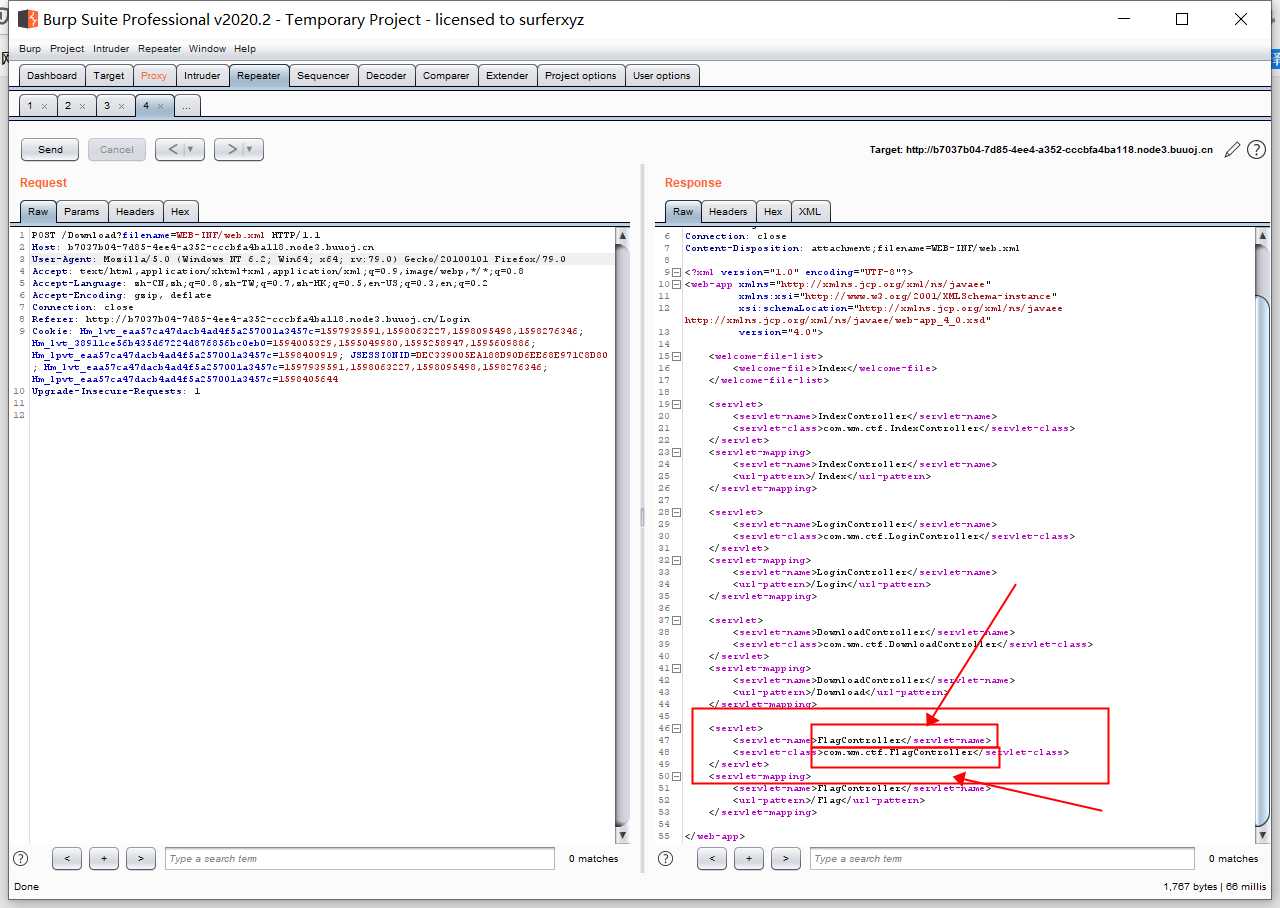Collapse the <web-app> fold marker on line 10
Image resolution: width=1280 pixels, height=908 pixels.
[x=677, y=284]
